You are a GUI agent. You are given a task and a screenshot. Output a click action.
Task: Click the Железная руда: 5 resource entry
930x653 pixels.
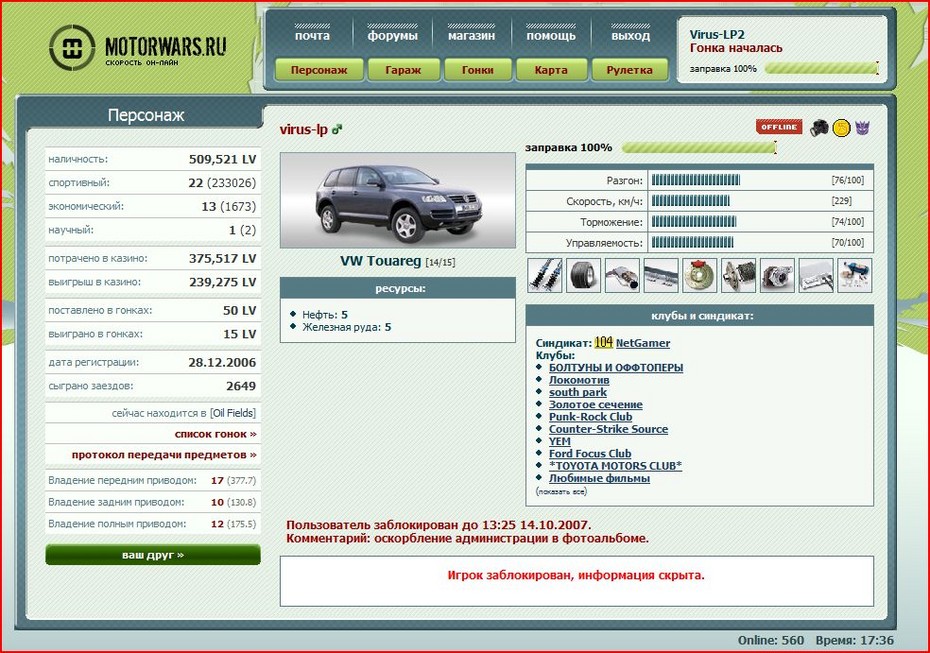pyautogui.click(x=346, y=327)
